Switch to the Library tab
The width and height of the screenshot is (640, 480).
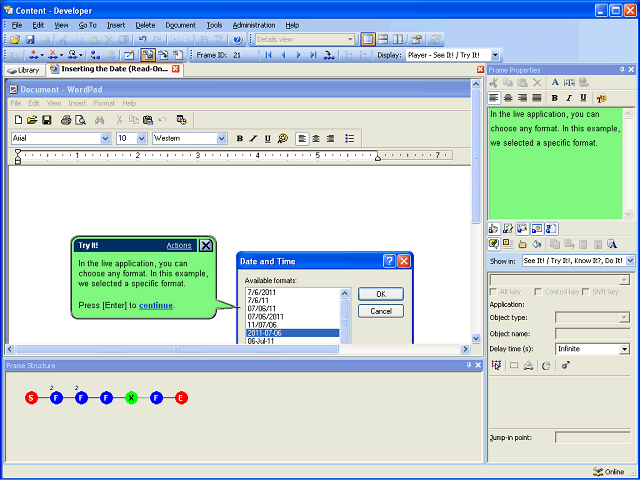tap(24, 70)
